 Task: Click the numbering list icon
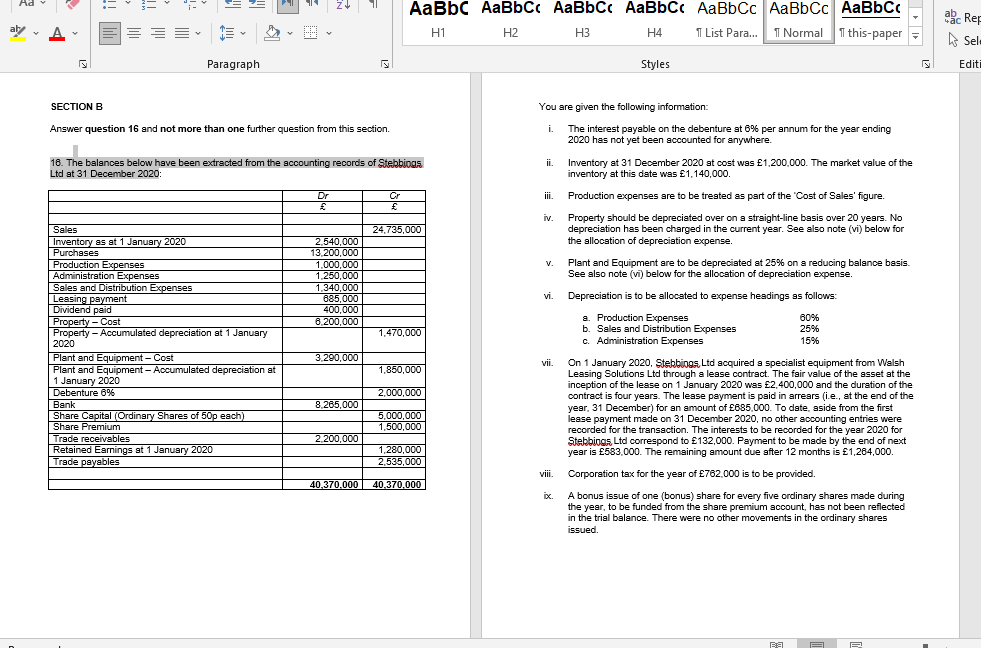pos(149,4)
